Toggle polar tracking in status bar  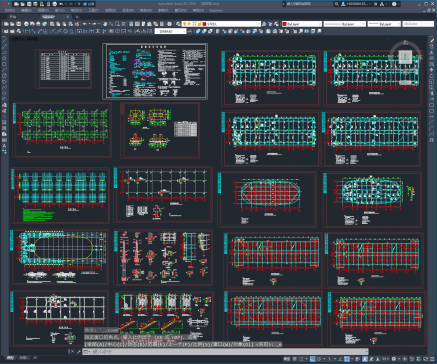(x=319, y=359)
